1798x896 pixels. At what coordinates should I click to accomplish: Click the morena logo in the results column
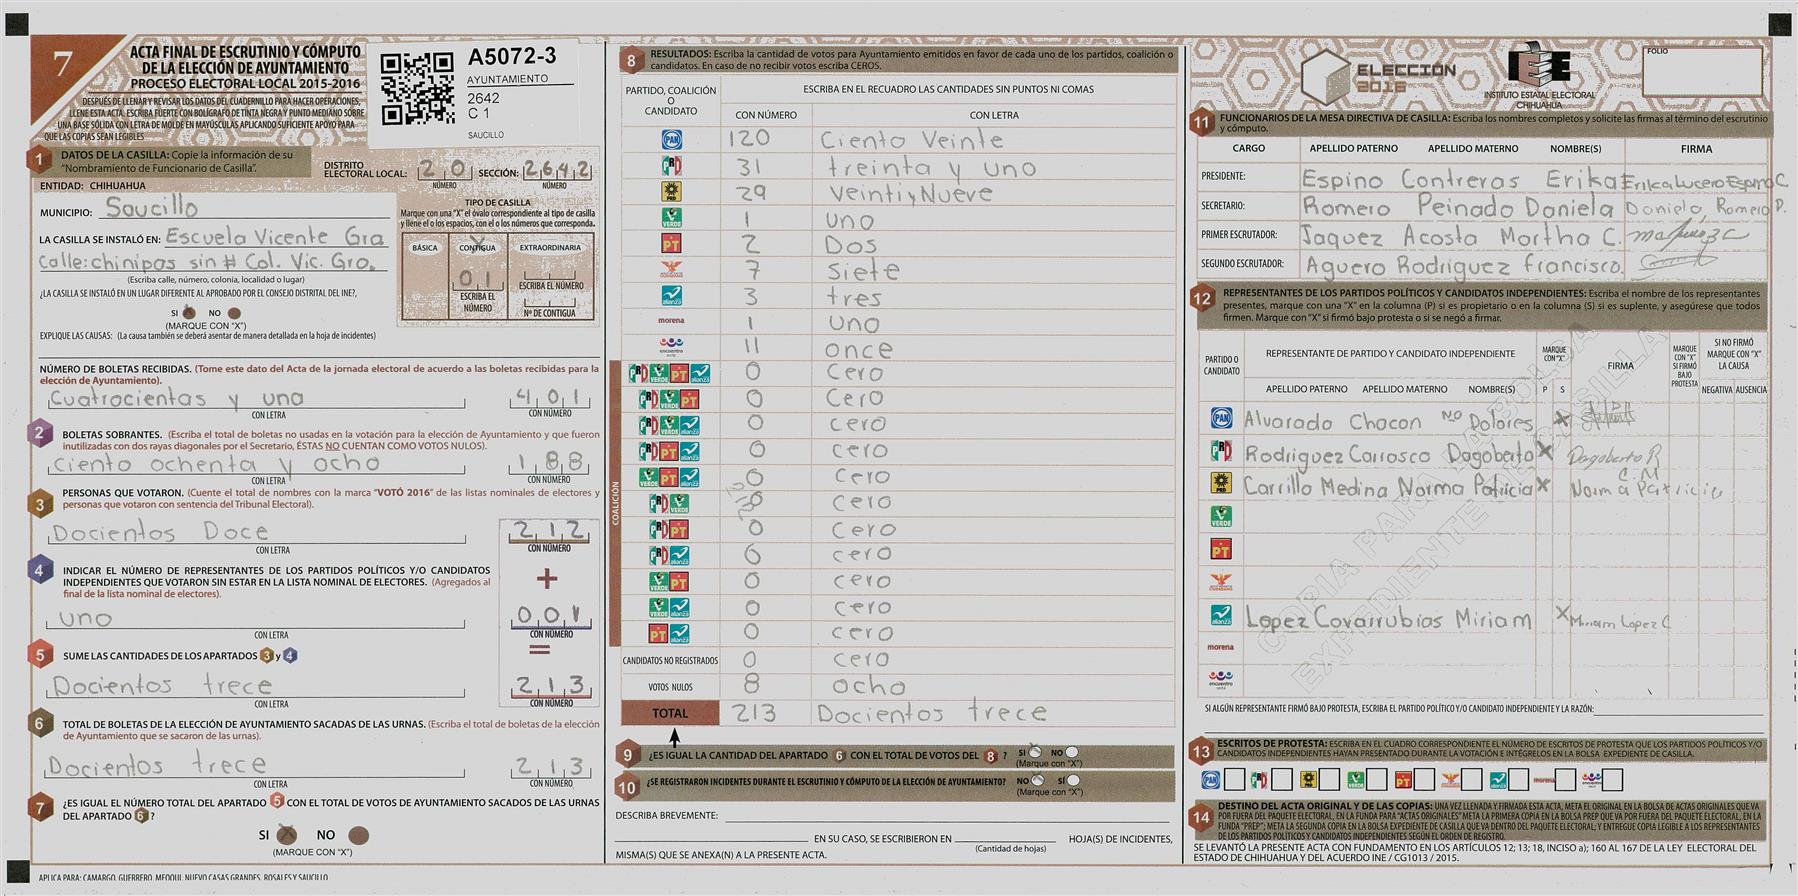(671, 321)
